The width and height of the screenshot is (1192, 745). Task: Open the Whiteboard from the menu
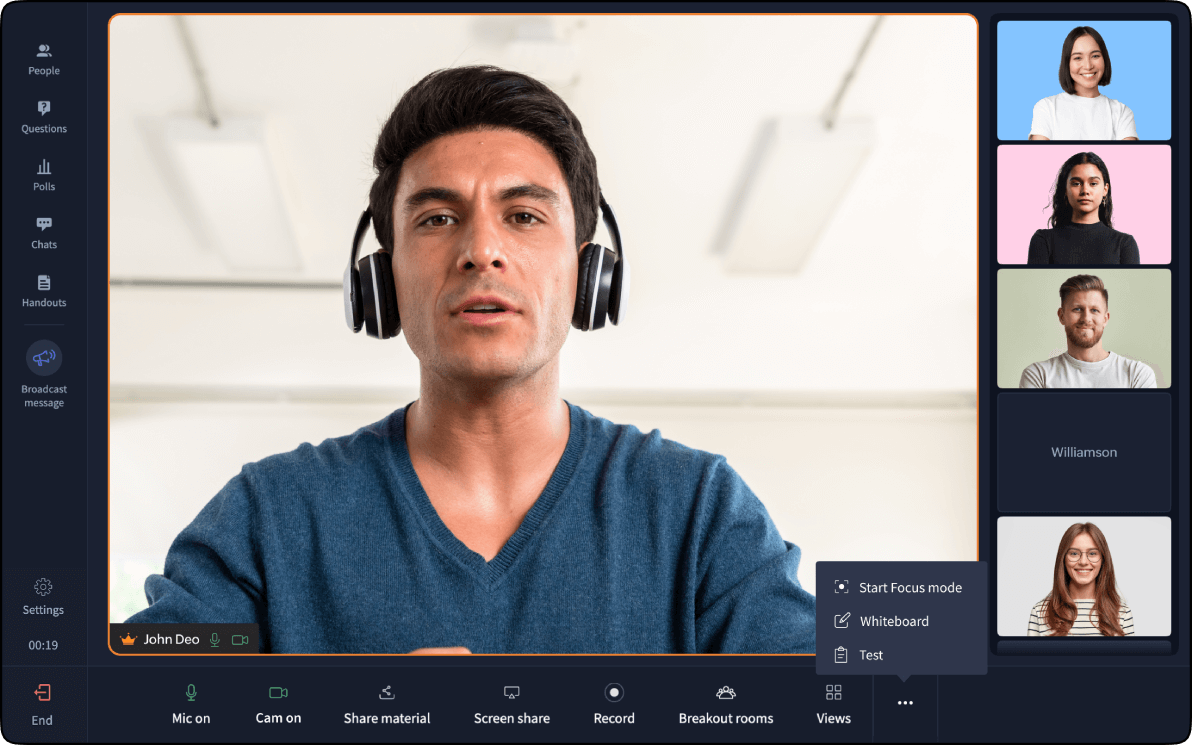pyautogui.click(x=895, y=621)
